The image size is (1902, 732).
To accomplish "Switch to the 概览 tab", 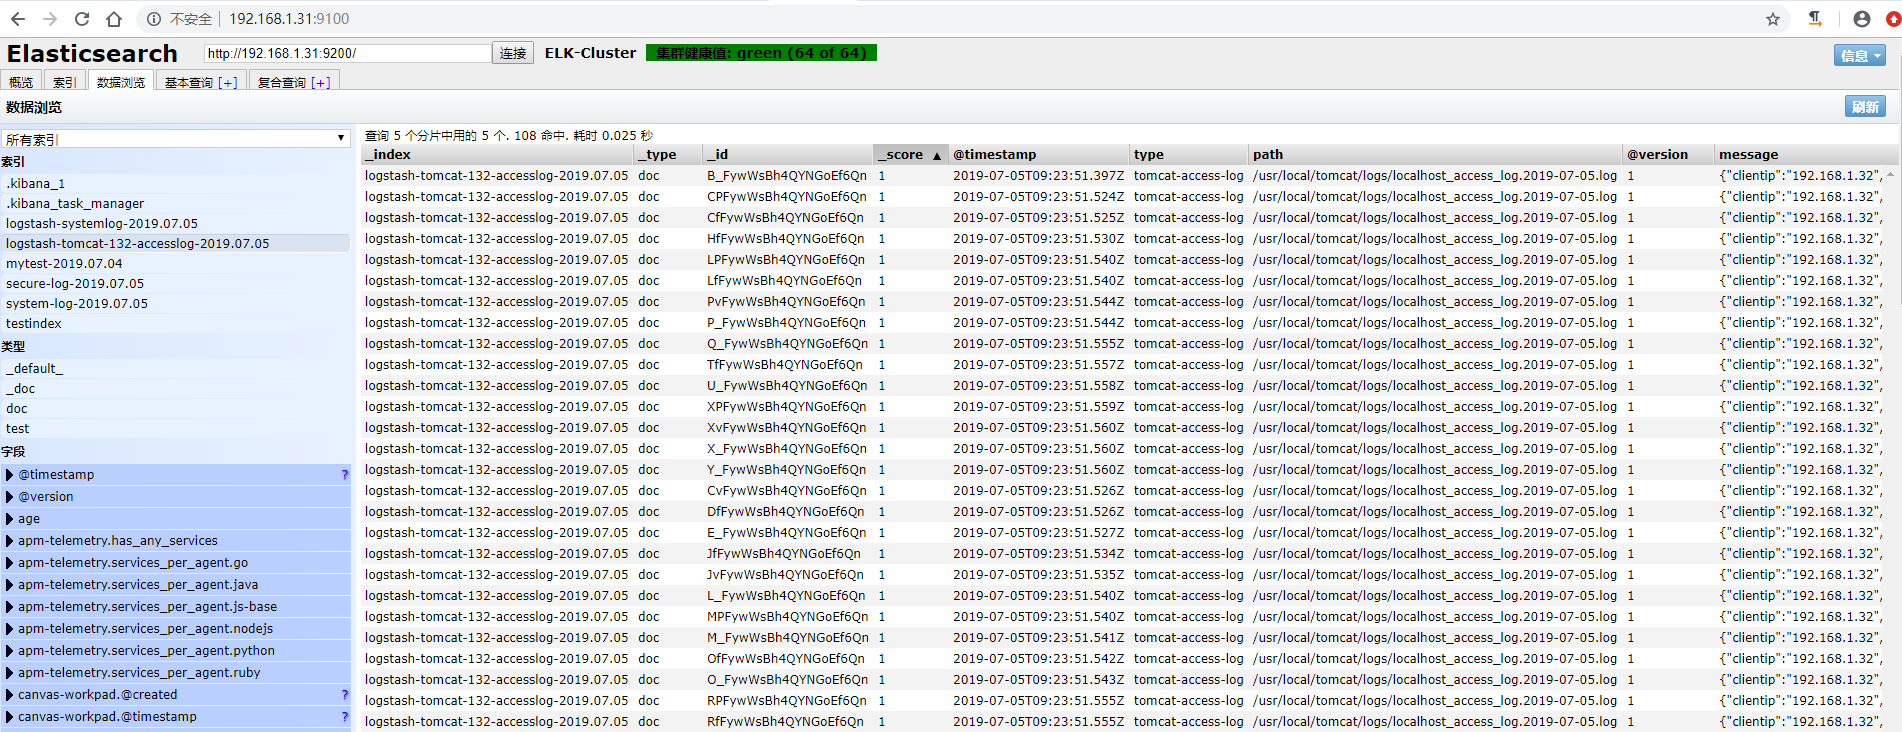I will click(21, 82).
